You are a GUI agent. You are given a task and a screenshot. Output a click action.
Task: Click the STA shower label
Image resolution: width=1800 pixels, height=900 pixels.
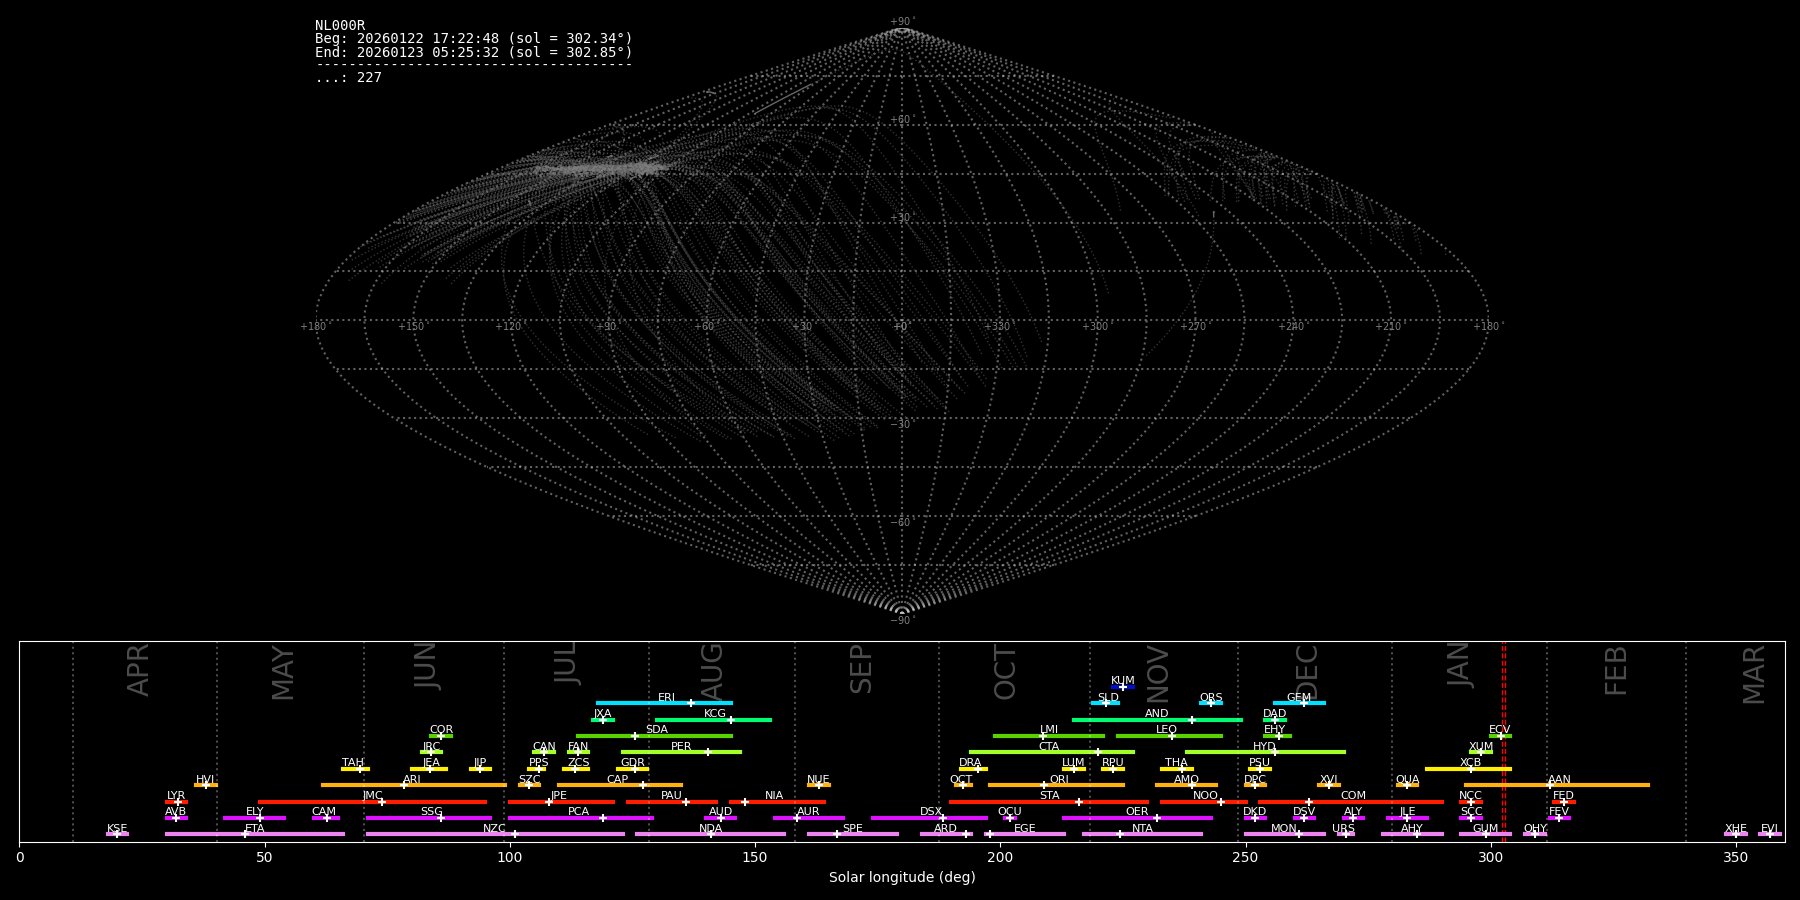tap(1049, 796)
